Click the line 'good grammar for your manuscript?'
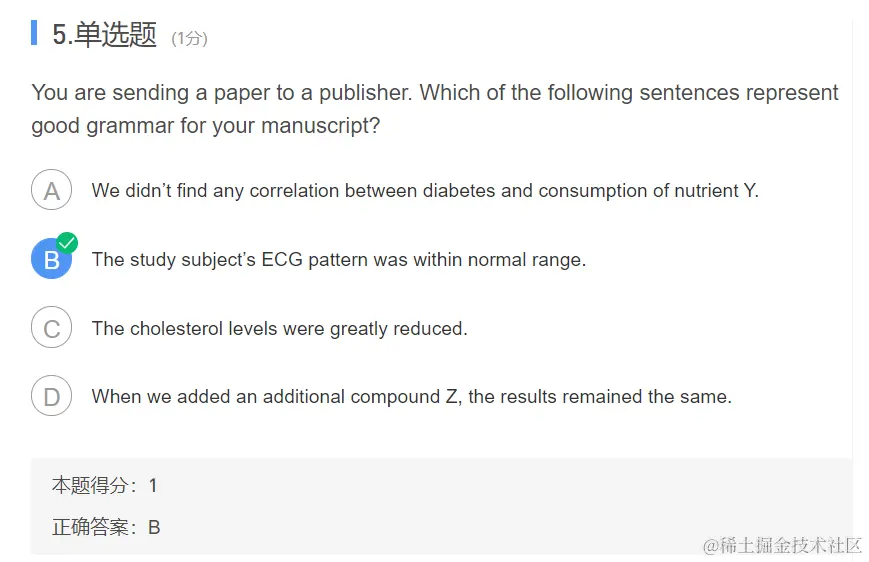The height and width of the screenshot is (562, 869). coord(206,126)
